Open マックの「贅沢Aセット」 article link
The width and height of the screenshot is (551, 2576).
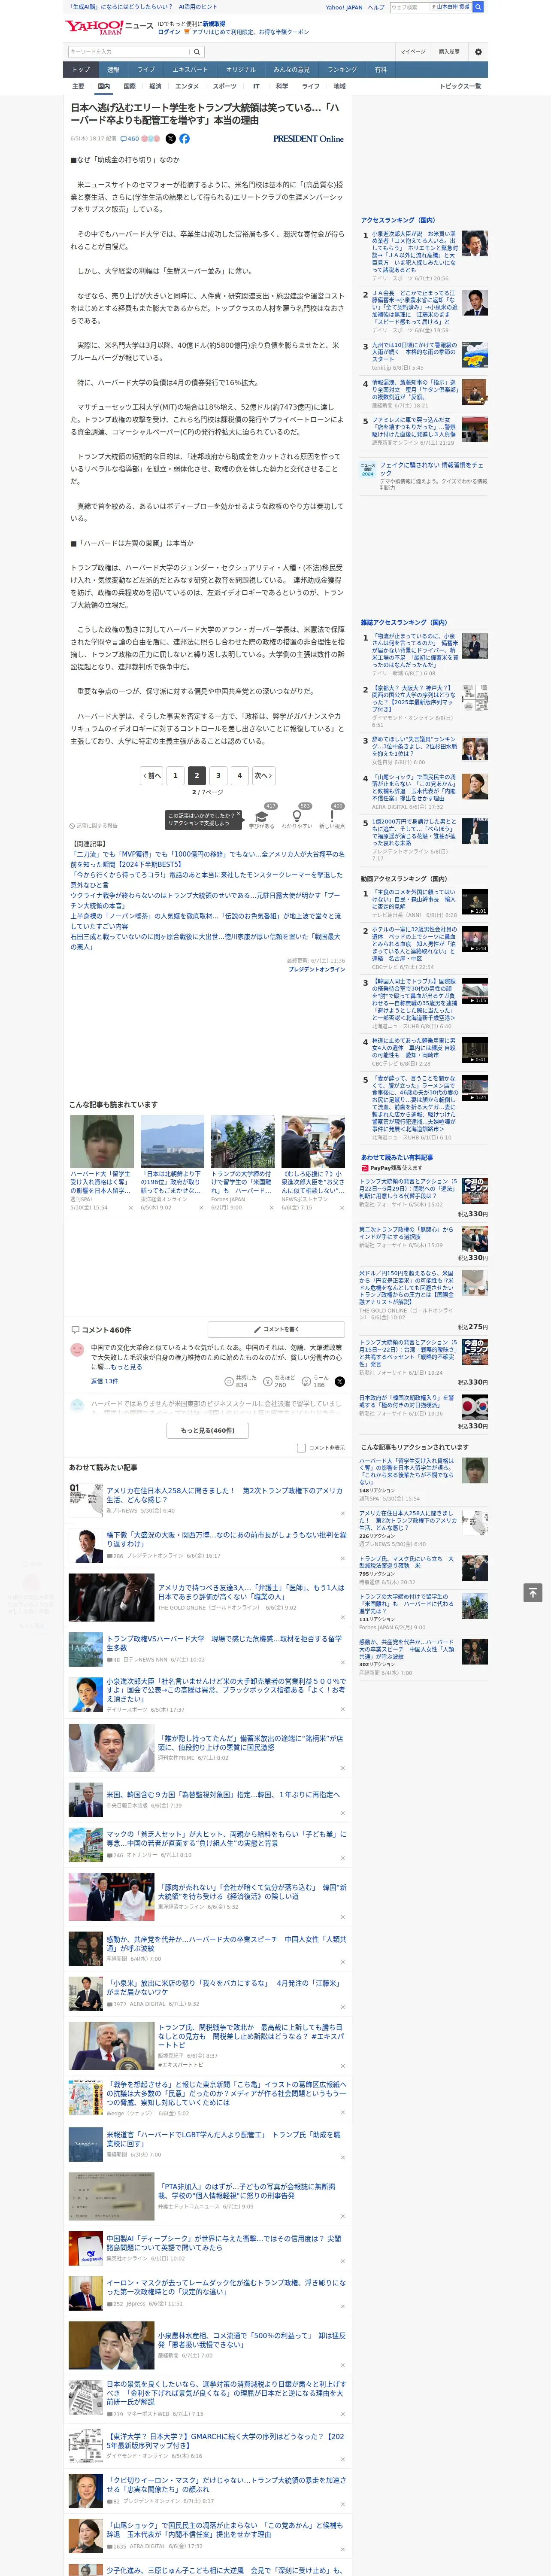[226, 1839]
